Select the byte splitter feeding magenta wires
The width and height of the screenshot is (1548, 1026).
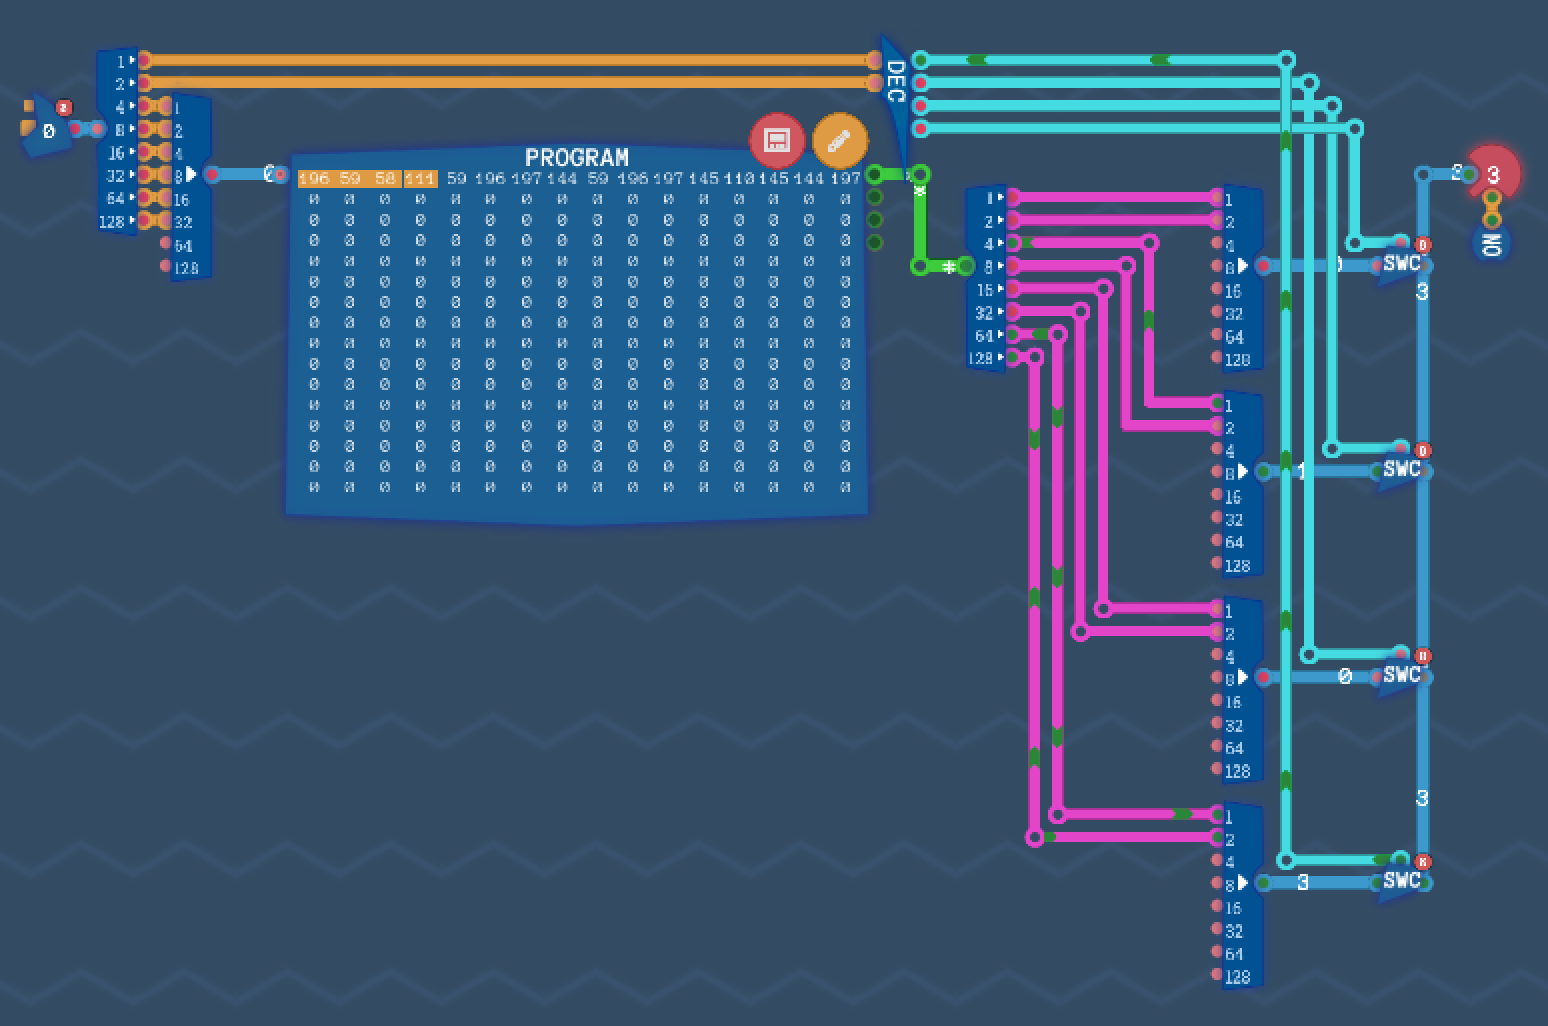(986, 278)
